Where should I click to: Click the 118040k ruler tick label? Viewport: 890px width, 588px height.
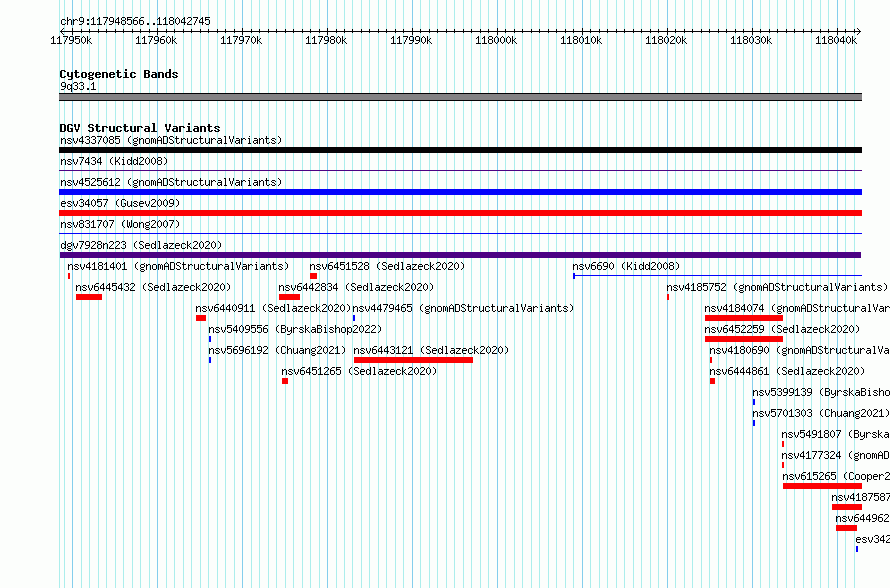(x=836, y=40)
